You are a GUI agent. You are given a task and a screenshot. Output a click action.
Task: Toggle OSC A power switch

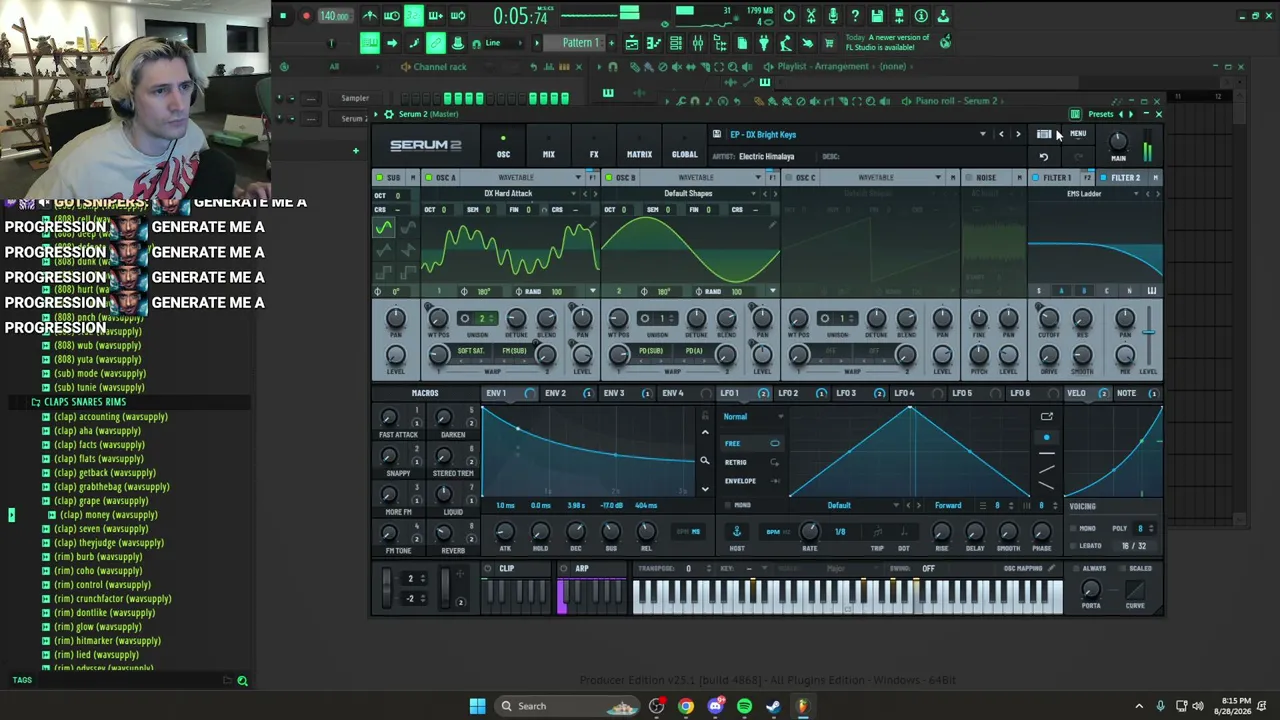tap(429, 178)
